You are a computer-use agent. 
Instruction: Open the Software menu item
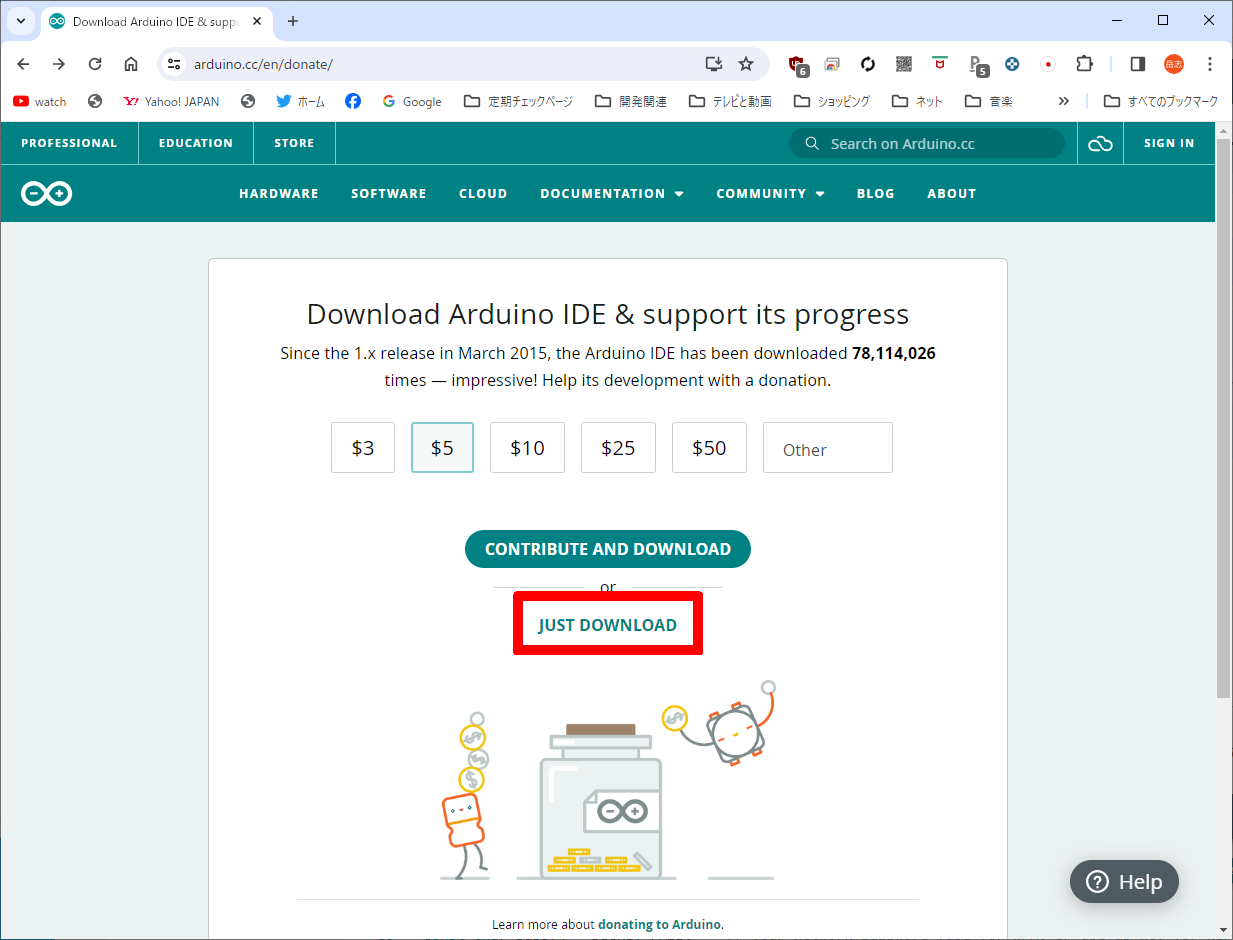[x=388, y=194]
